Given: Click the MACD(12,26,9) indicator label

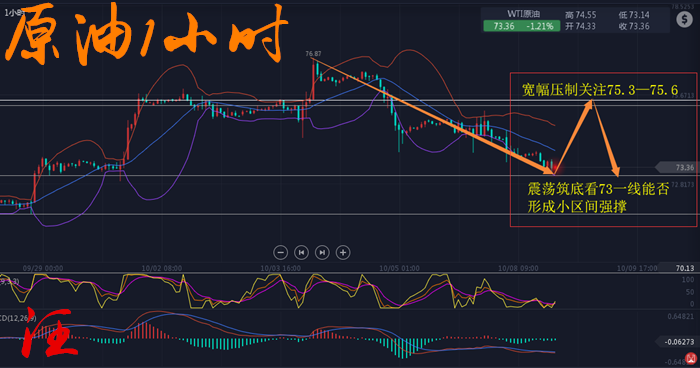Looking at the screenshot, I should pos(18,318).
